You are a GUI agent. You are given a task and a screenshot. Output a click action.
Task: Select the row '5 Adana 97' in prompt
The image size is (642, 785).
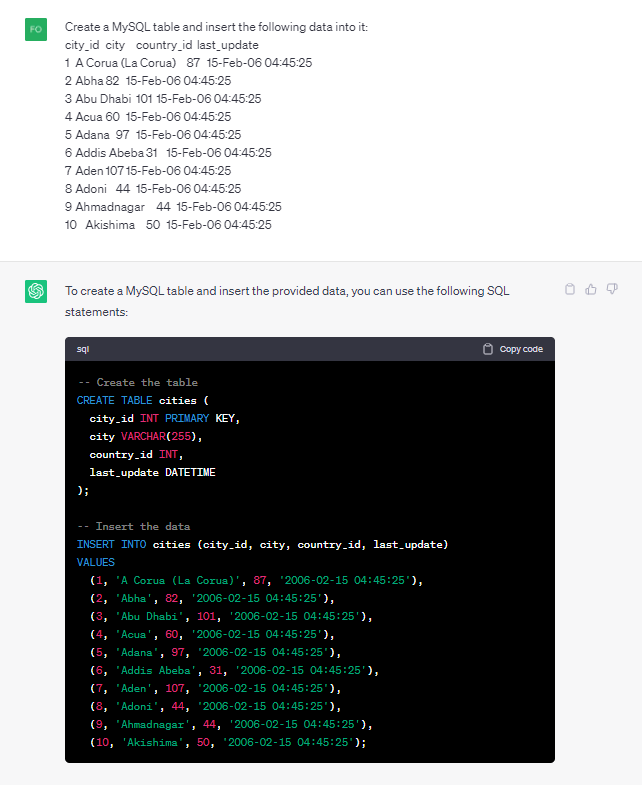point(153,135)
